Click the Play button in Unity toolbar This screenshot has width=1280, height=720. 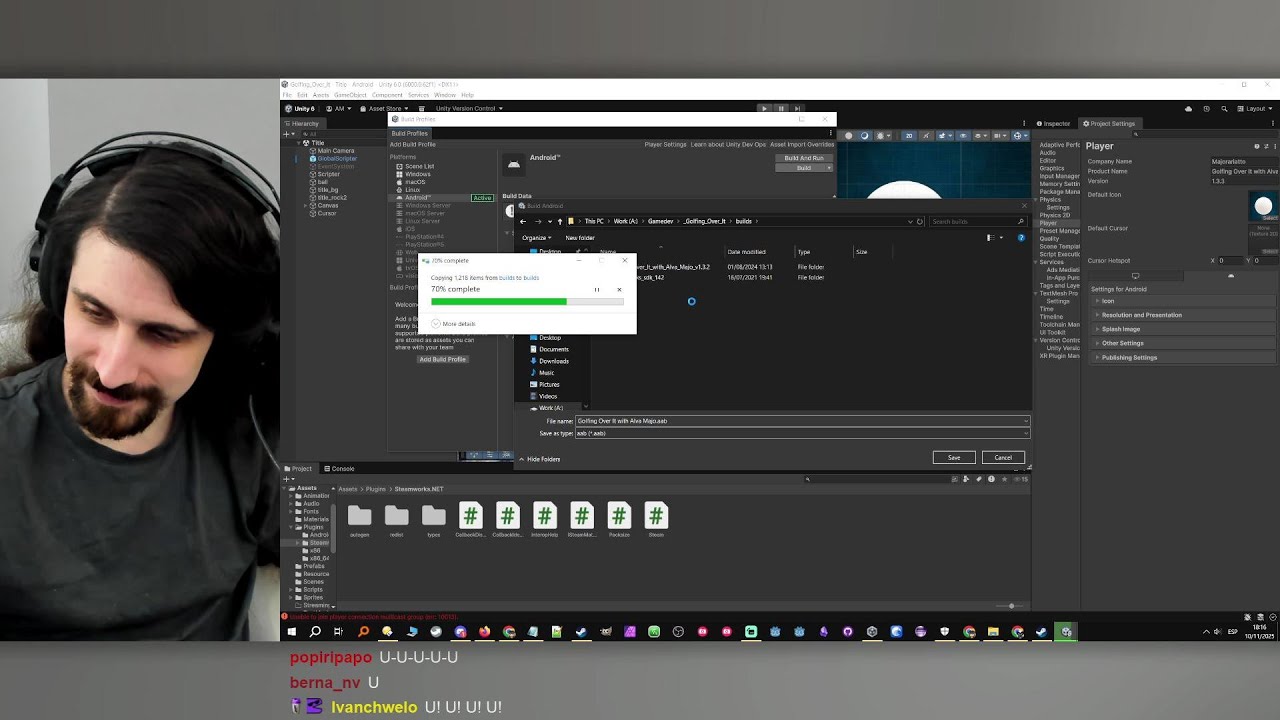point(765,108)
